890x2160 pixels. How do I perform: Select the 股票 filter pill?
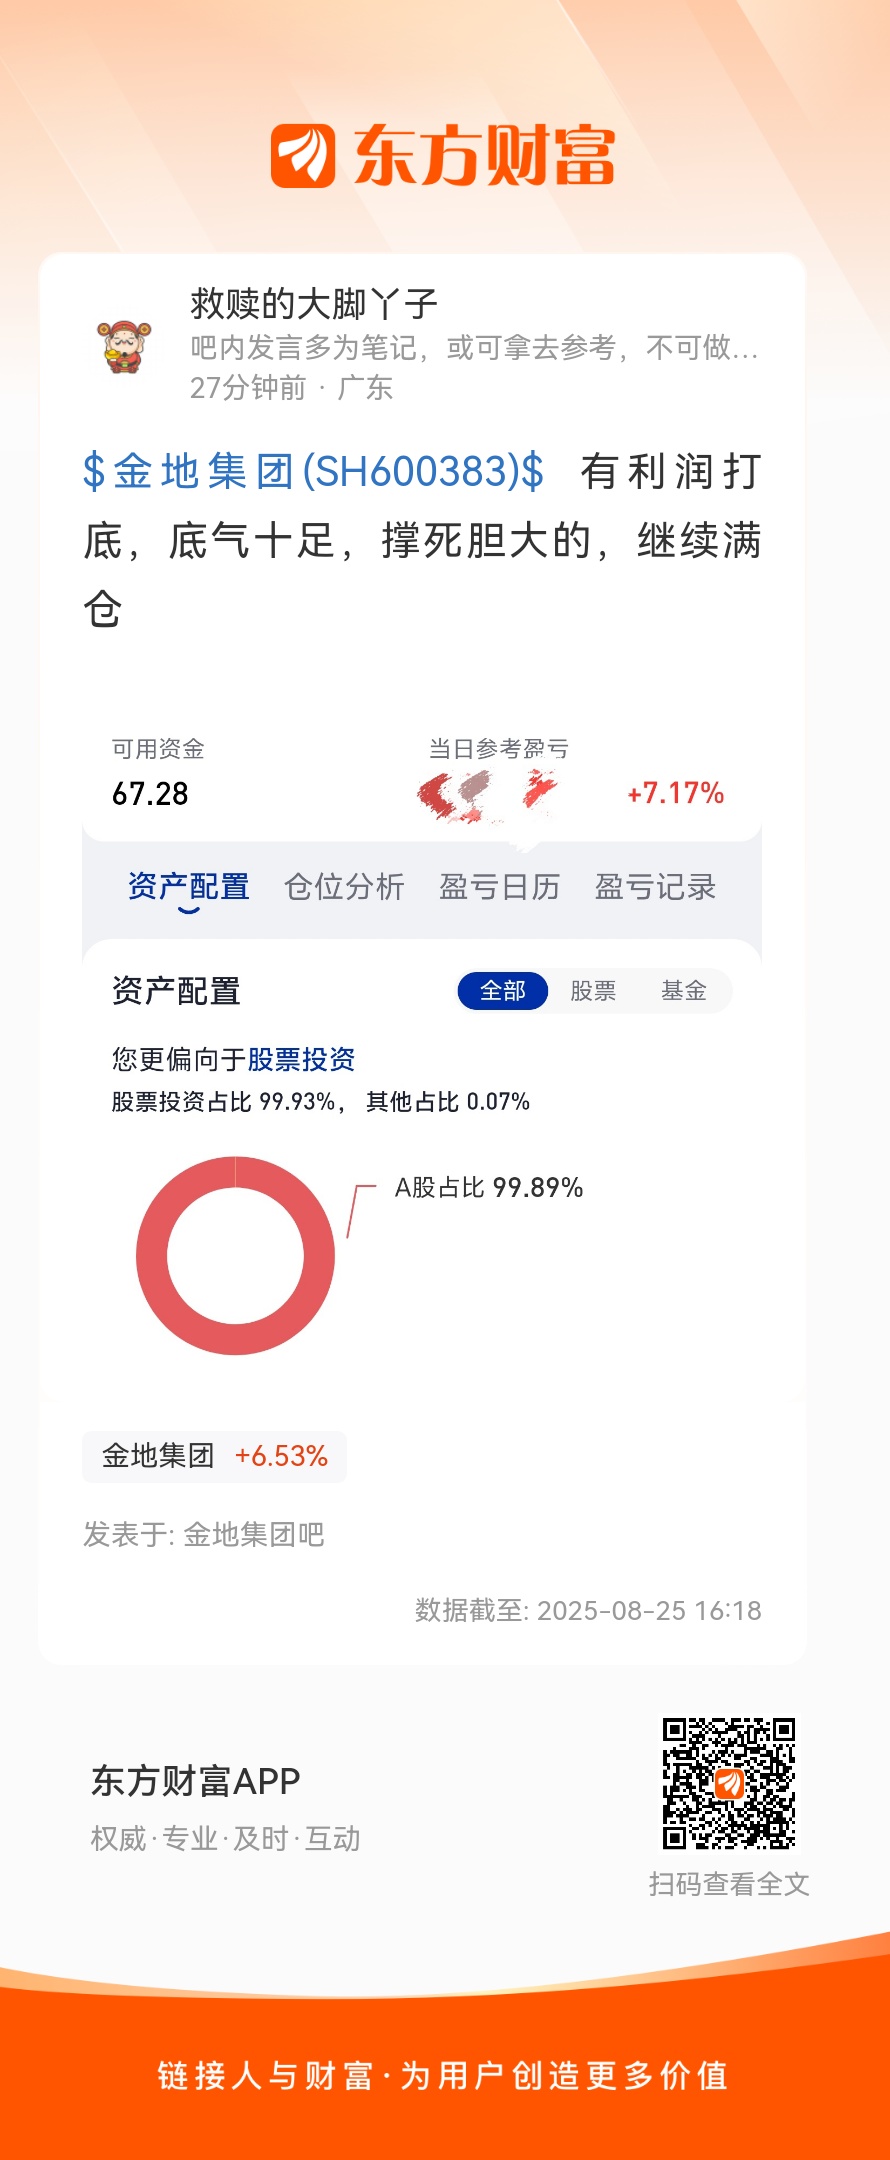click(x=593, y=991)
